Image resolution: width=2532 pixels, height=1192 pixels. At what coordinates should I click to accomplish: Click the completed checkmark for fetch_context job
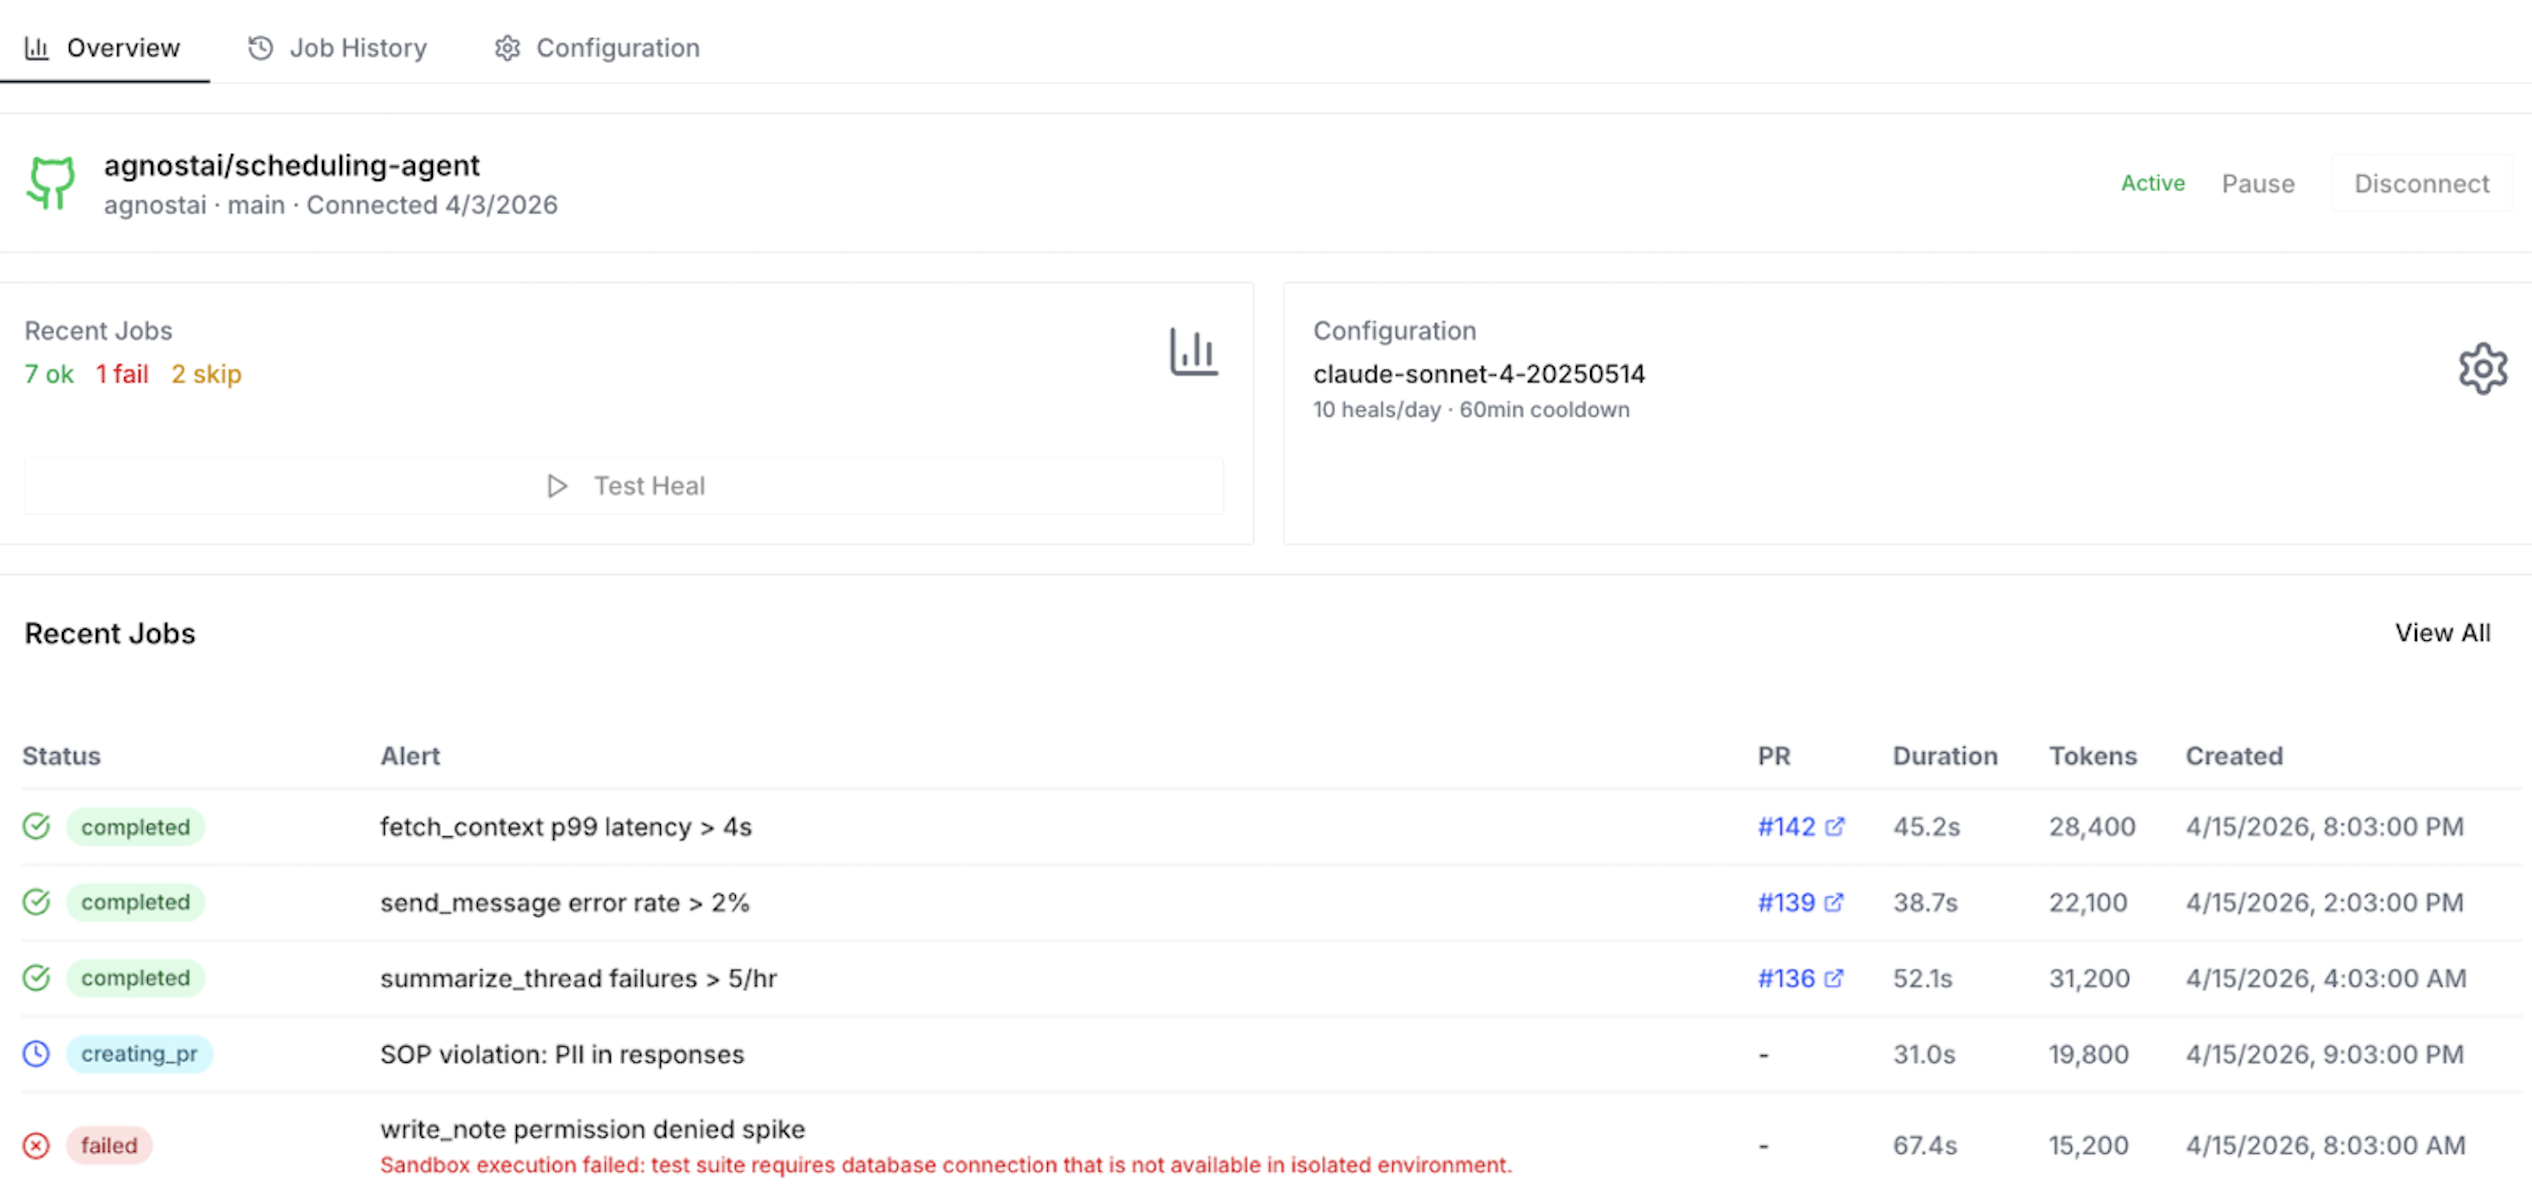36,826
